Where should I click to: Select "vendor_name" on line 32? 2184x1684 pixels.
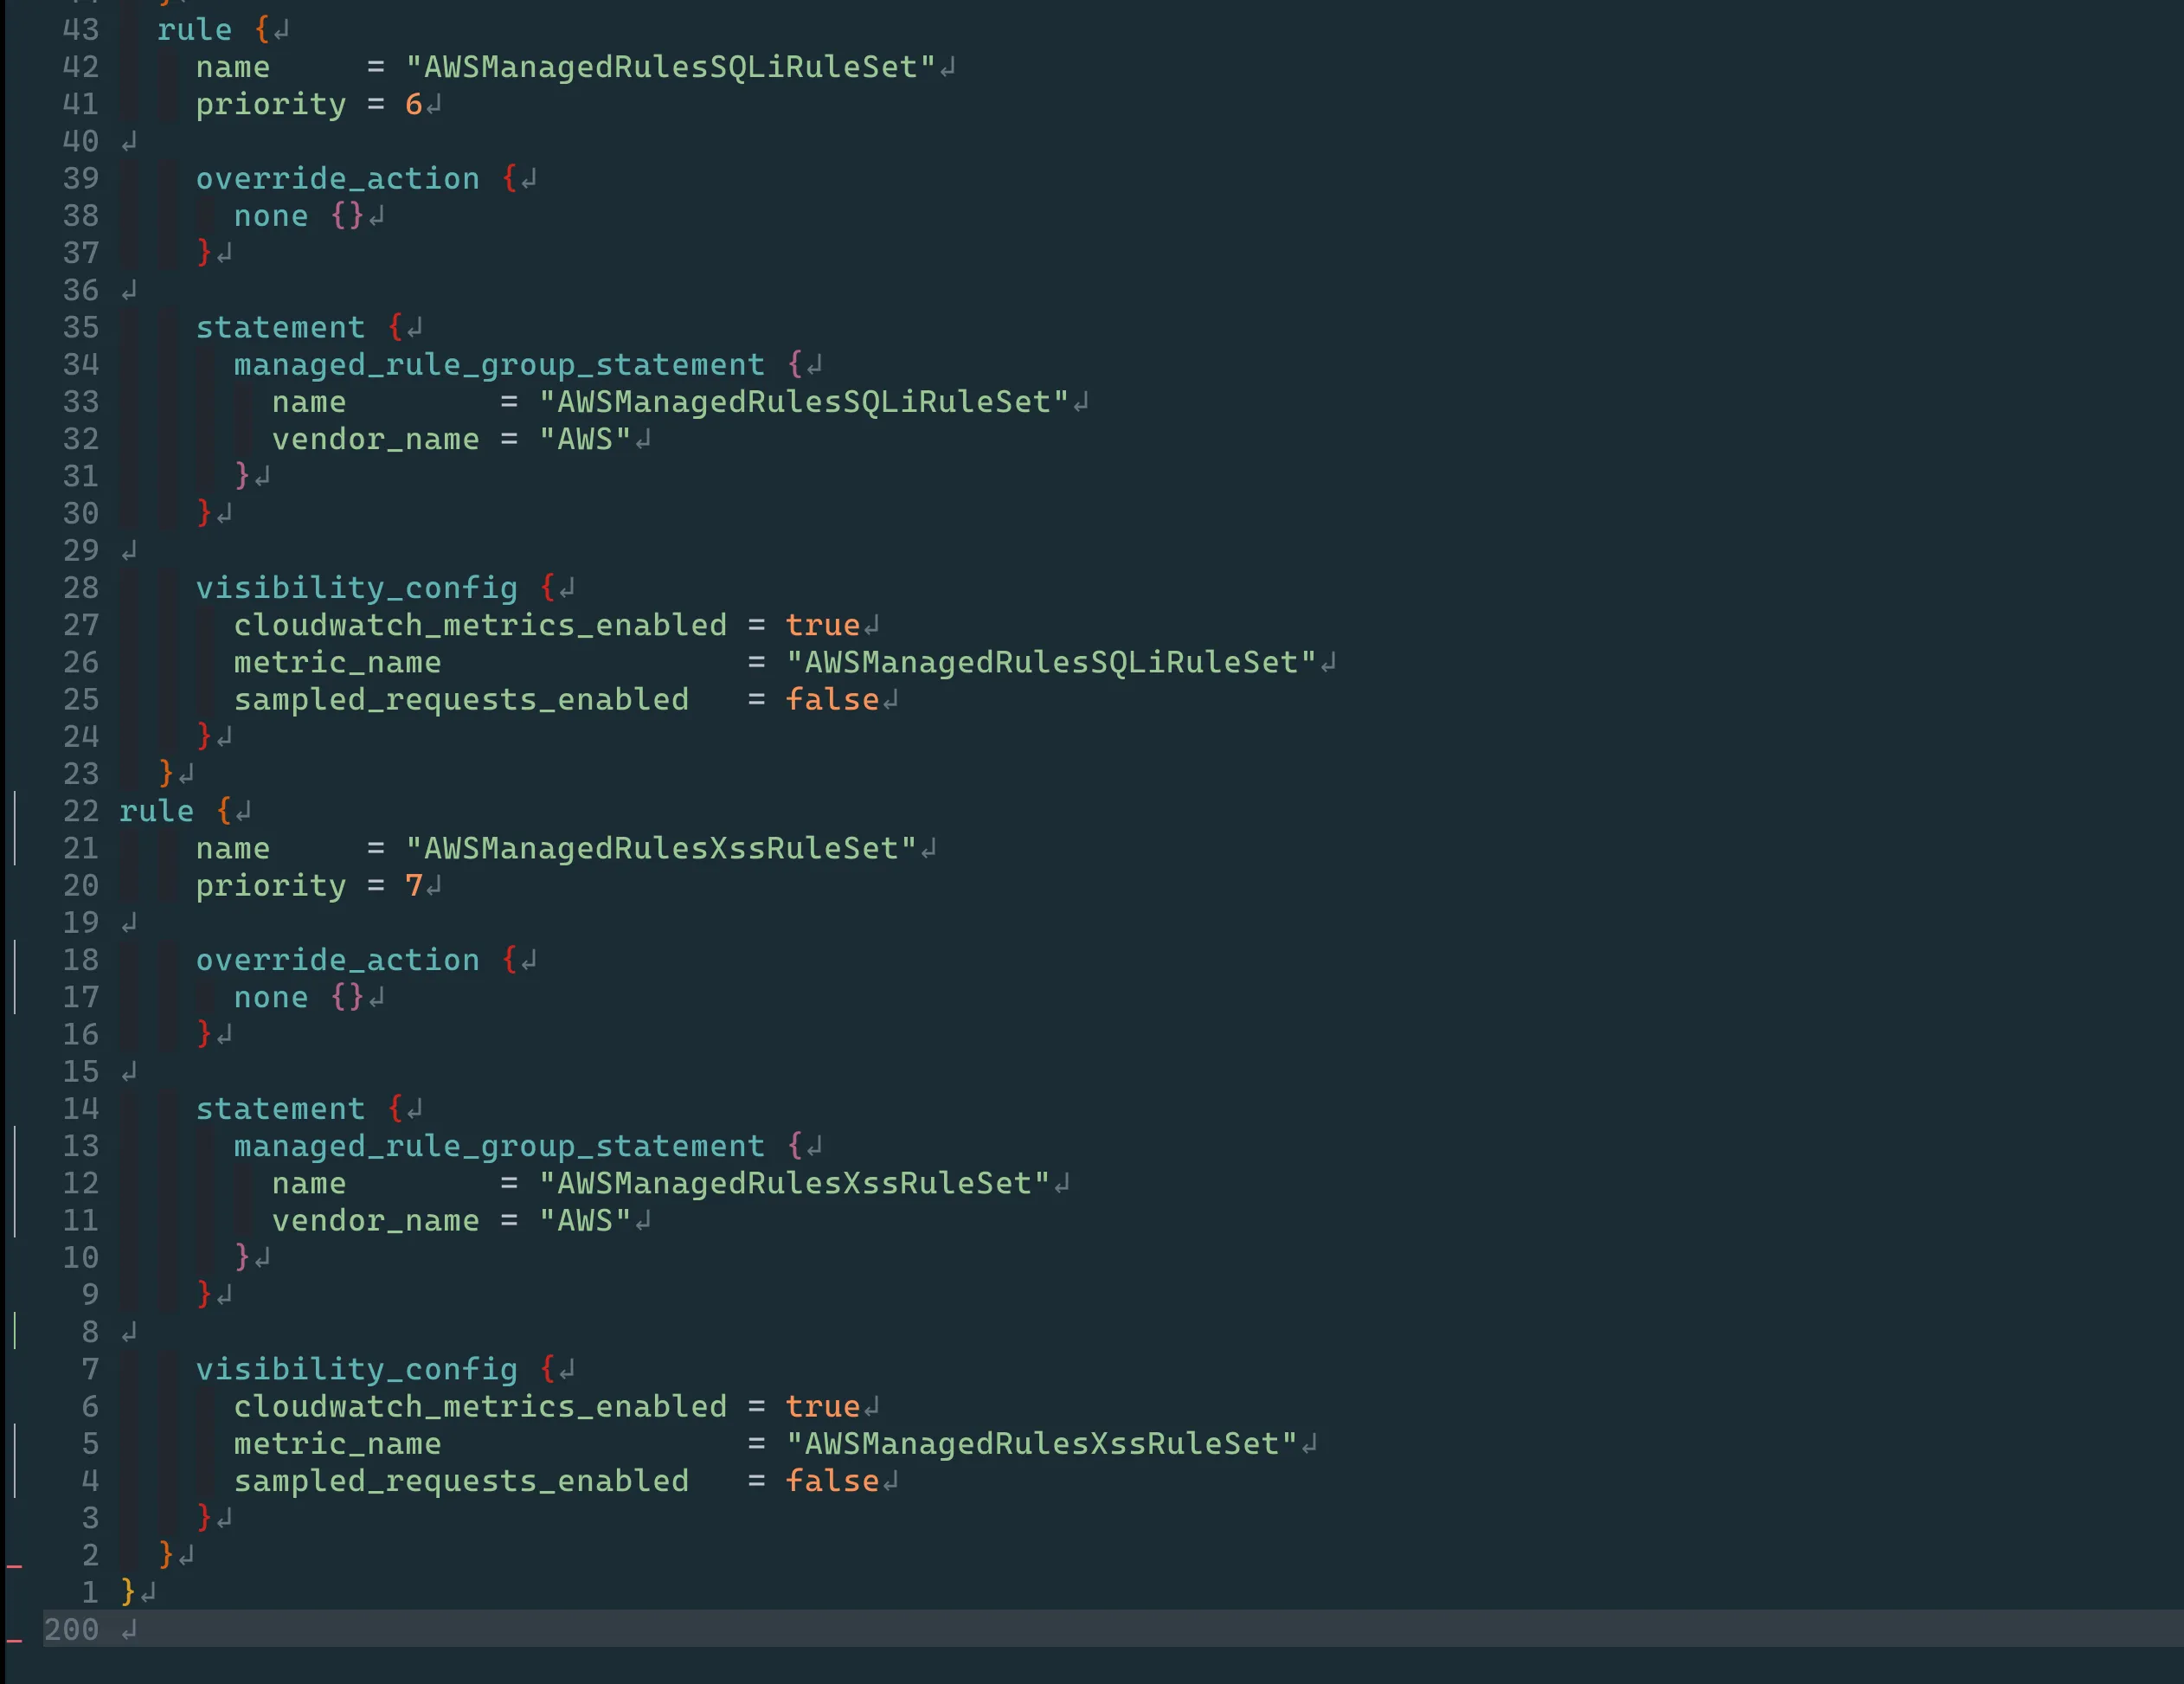click(x=376, y=439)
